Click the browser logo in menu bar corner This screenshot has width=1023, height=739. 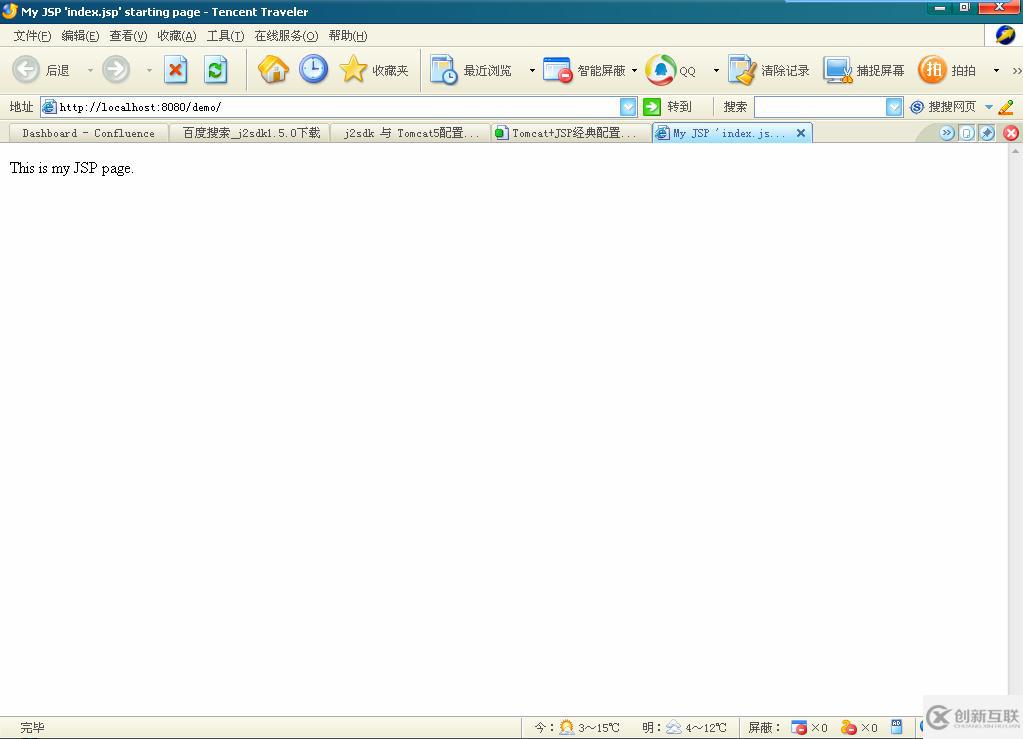click(x=1005, y=35)
